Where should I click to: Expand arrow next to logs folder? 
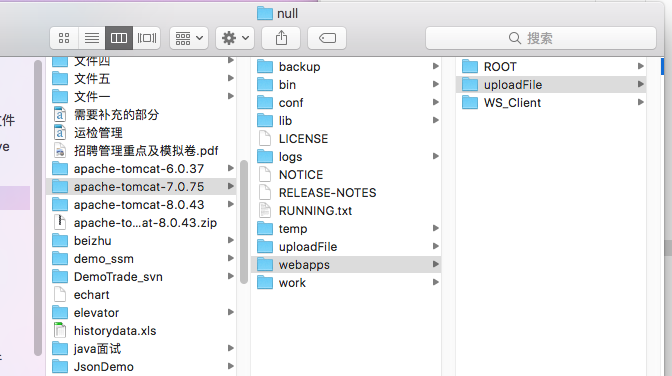(435, 156)
